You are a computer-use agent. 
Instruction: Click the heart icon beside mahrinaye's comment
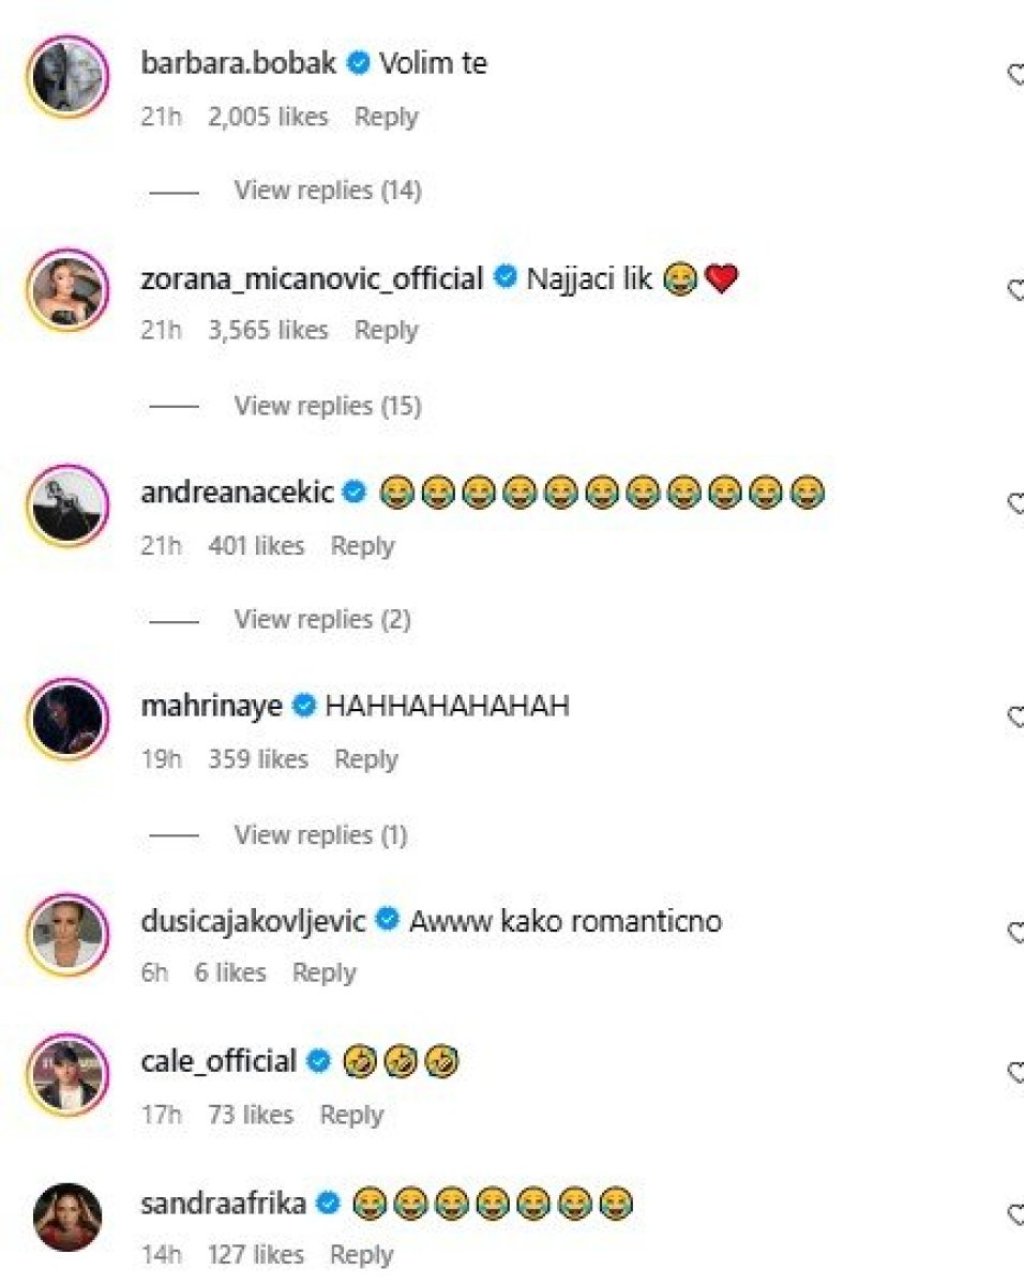1016,717
